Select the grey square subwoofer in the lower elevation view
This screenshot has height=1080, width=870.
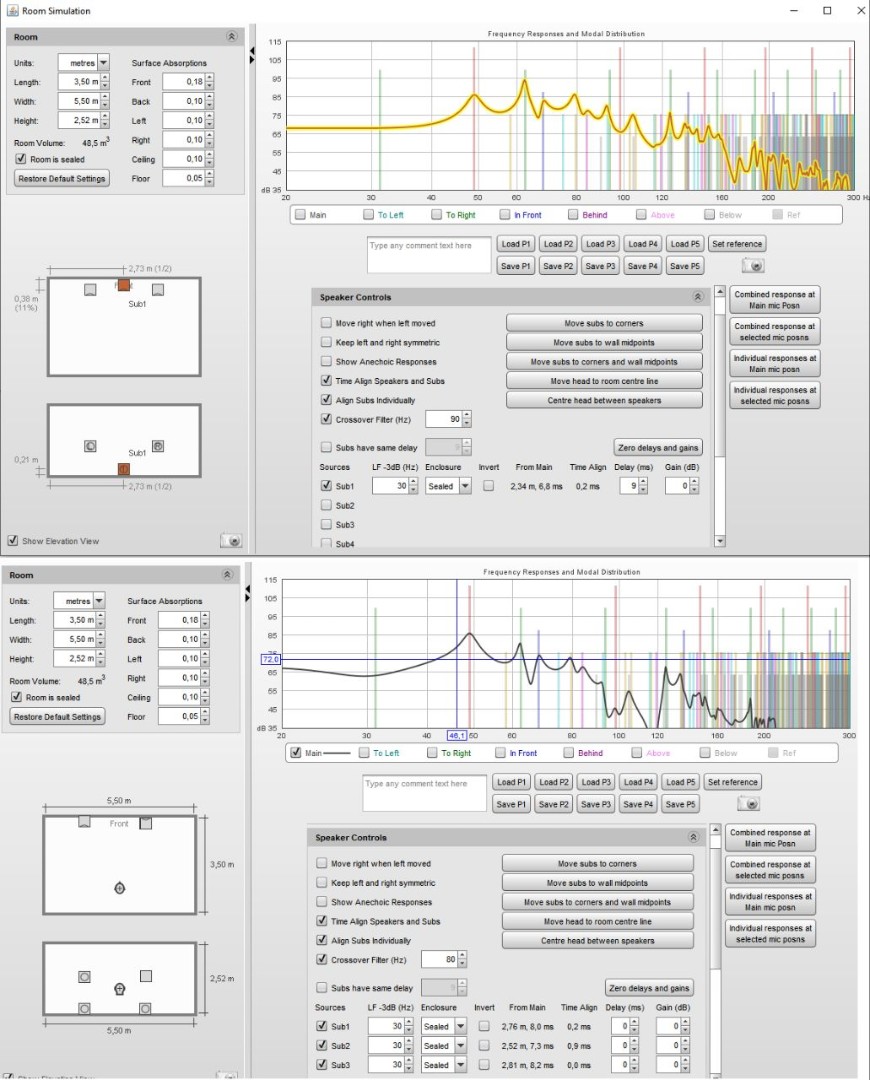146,975
